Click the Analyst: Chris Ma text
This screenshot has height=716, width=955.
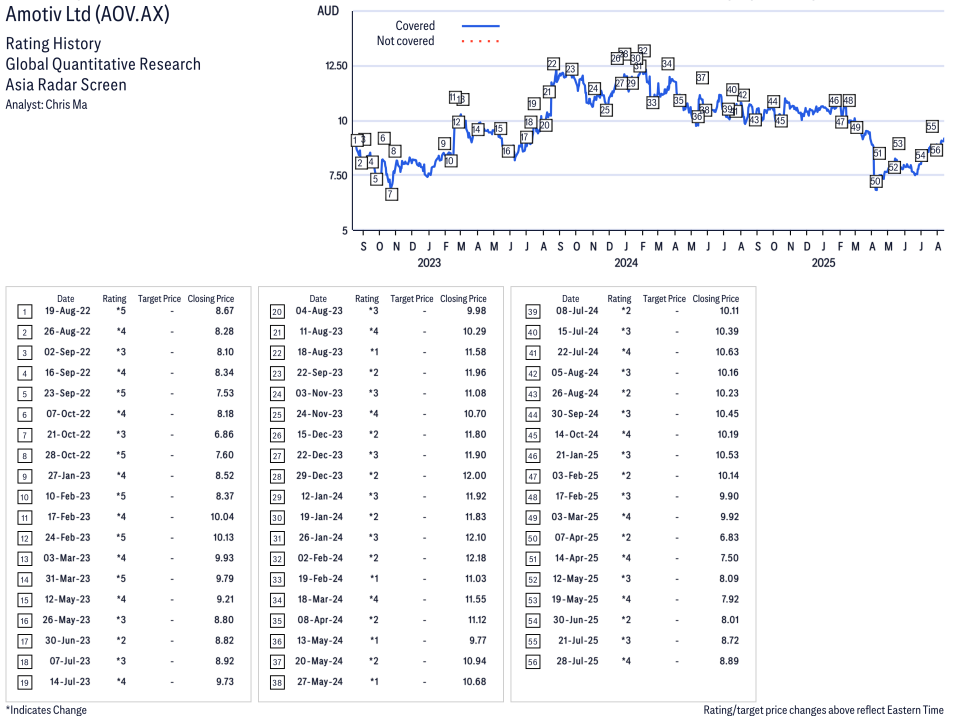point(46,105)
